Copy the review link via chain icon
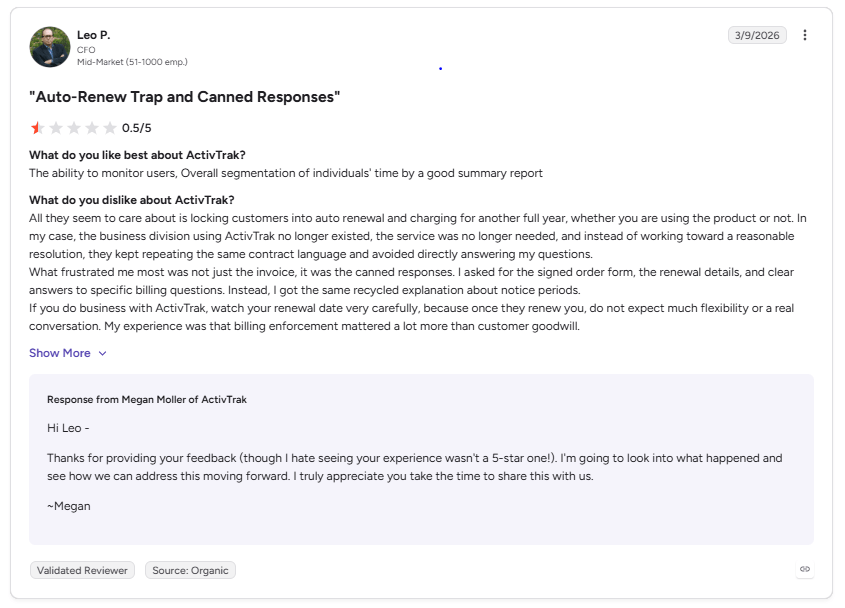 click(x=805, y=569)
